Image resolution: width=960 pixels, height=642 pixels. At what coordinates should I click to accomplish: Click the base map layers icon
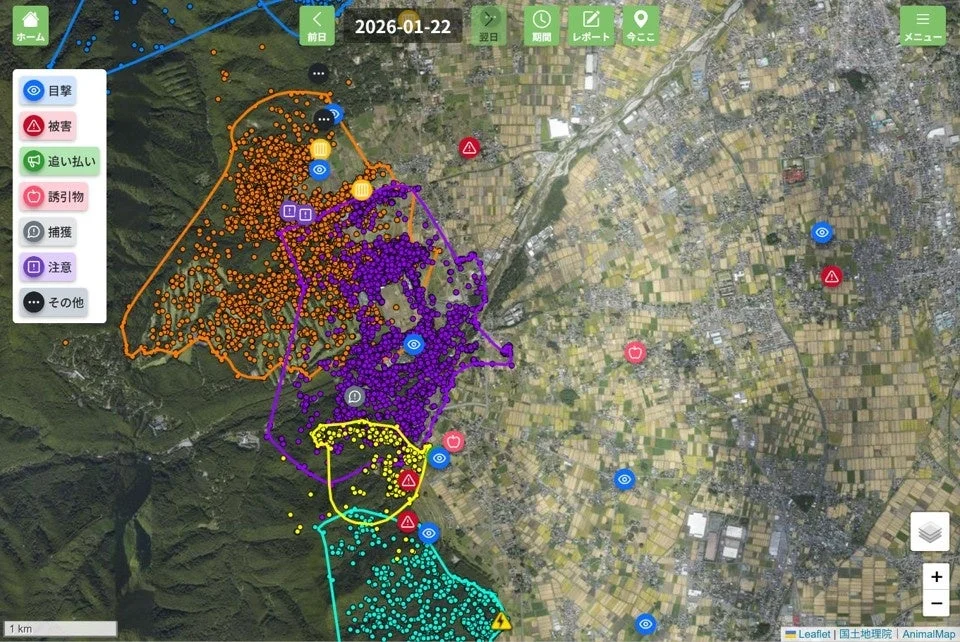(928, 531)
